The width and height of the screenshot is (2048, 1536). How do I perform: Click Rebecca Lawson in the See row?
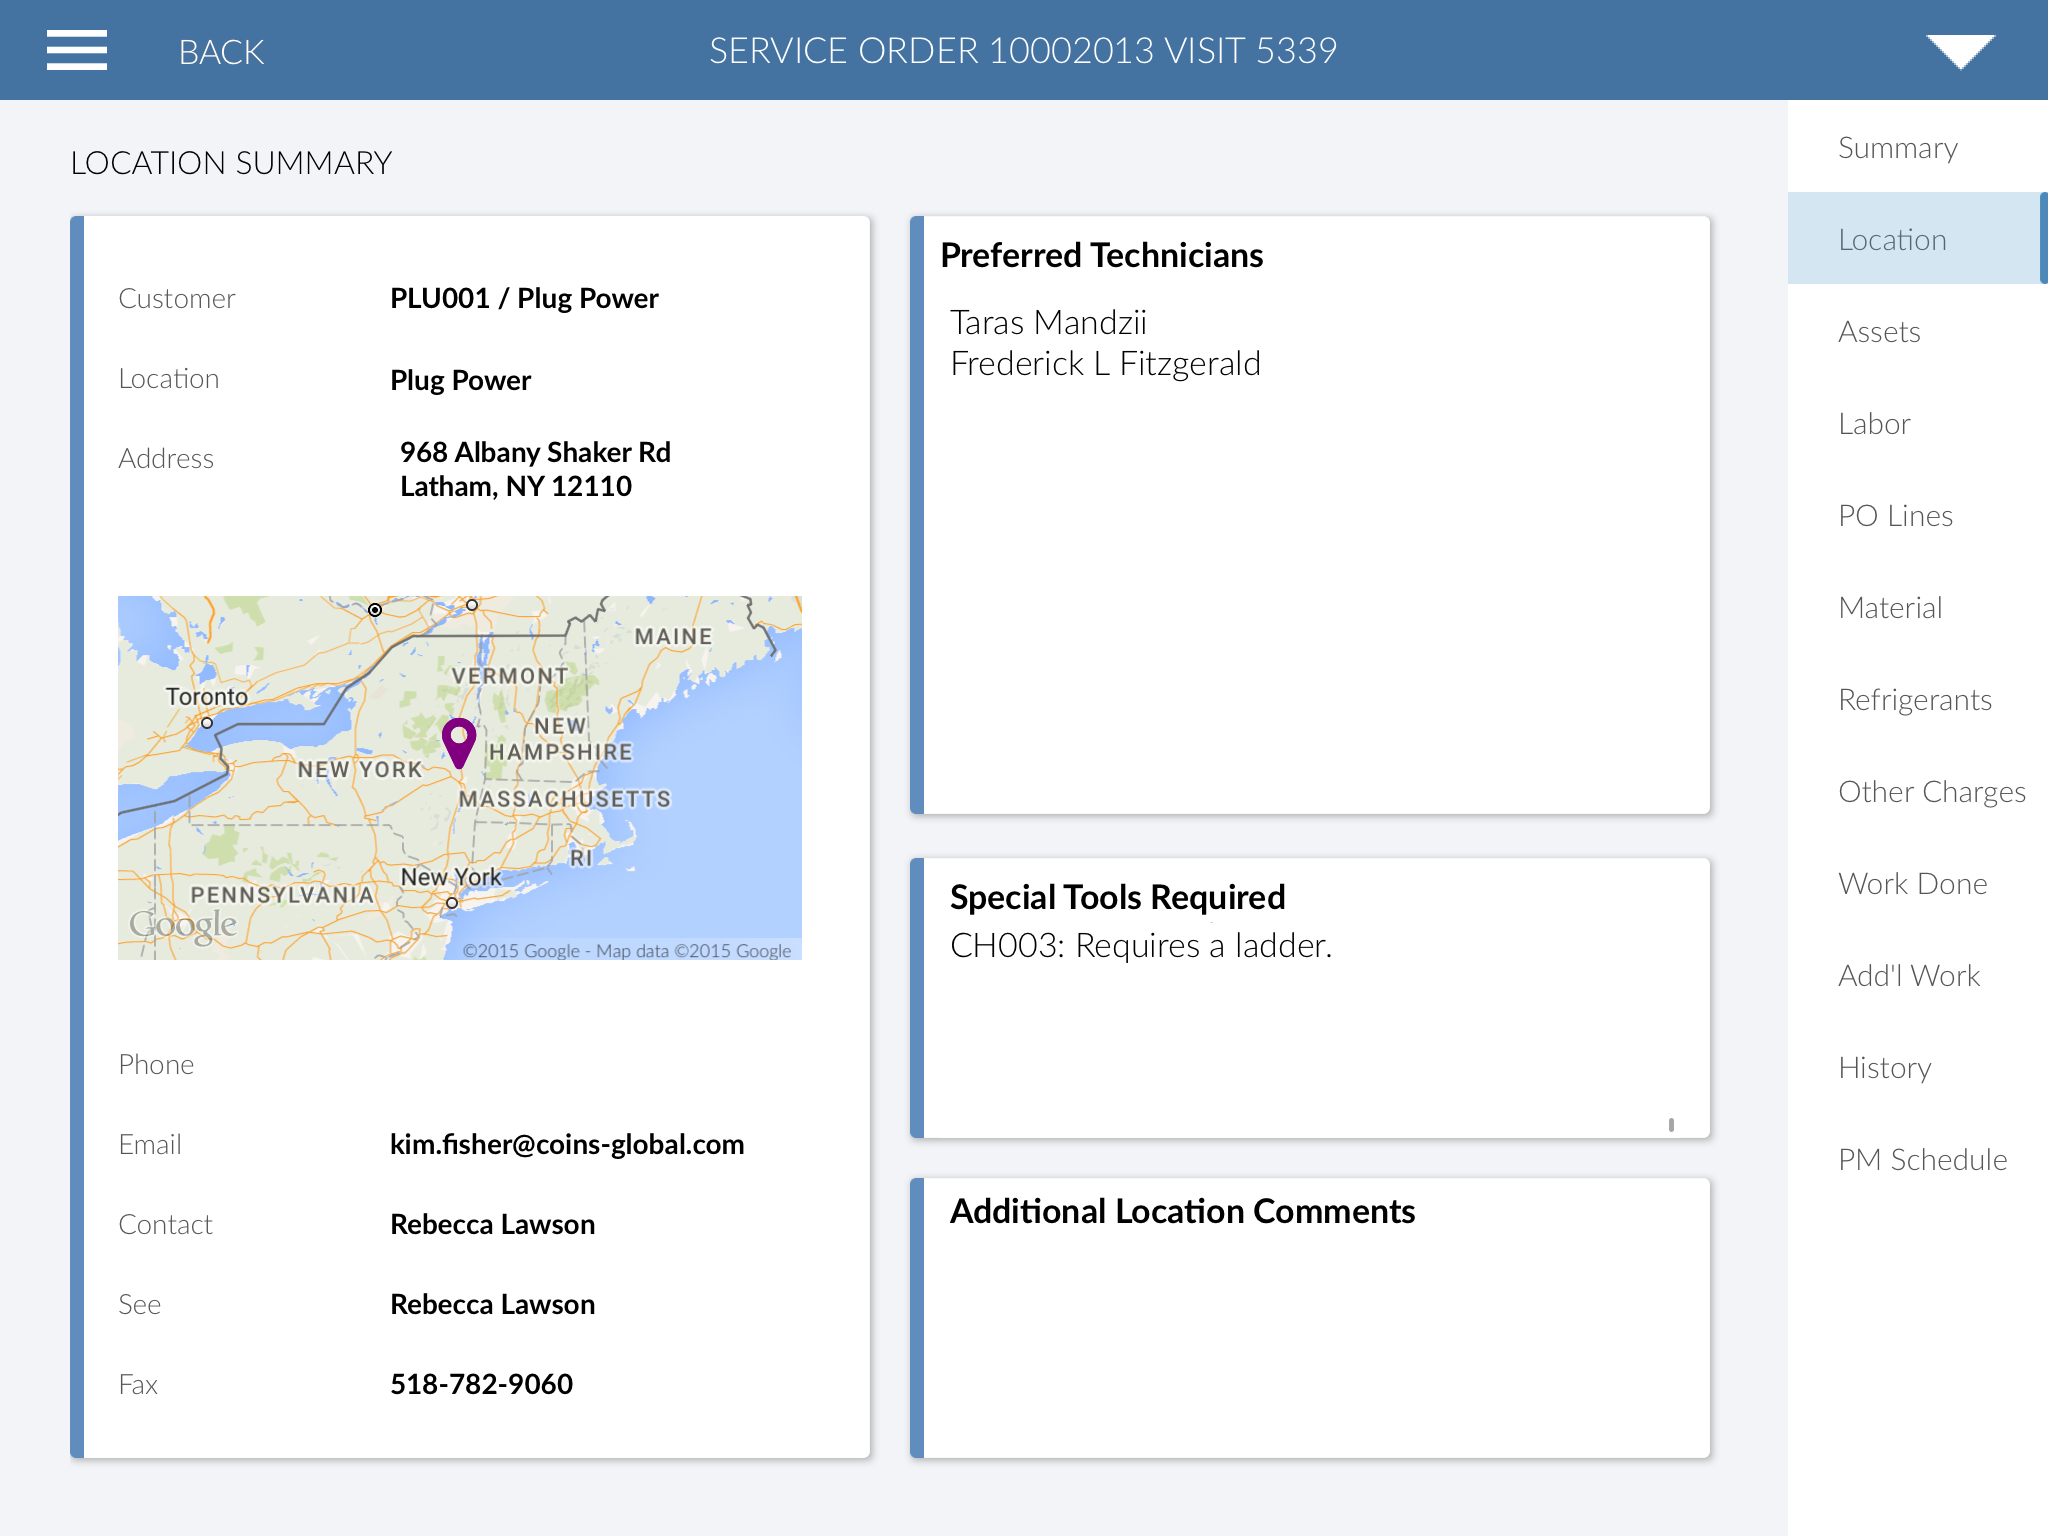click(492, 1304)
